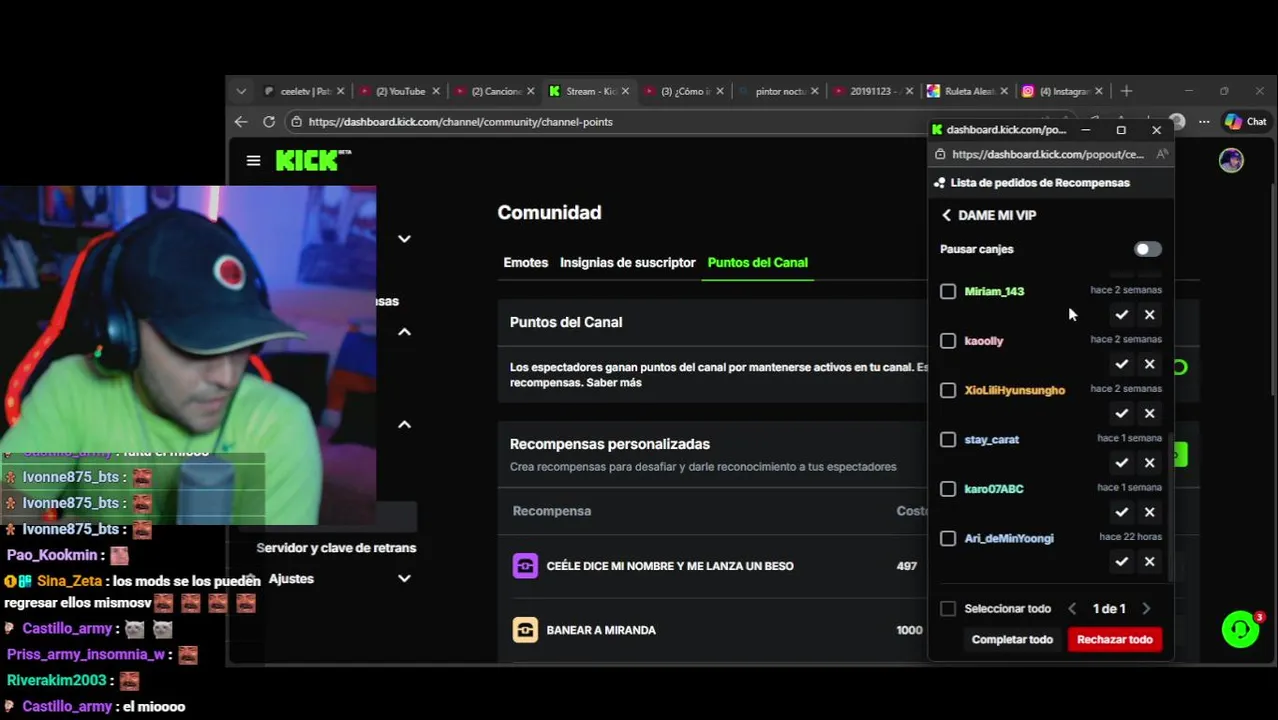The image size is (1278, 720).
Task: Close the Stream - Kick tab
Action: pyautogui.click(x=626, y=91)
